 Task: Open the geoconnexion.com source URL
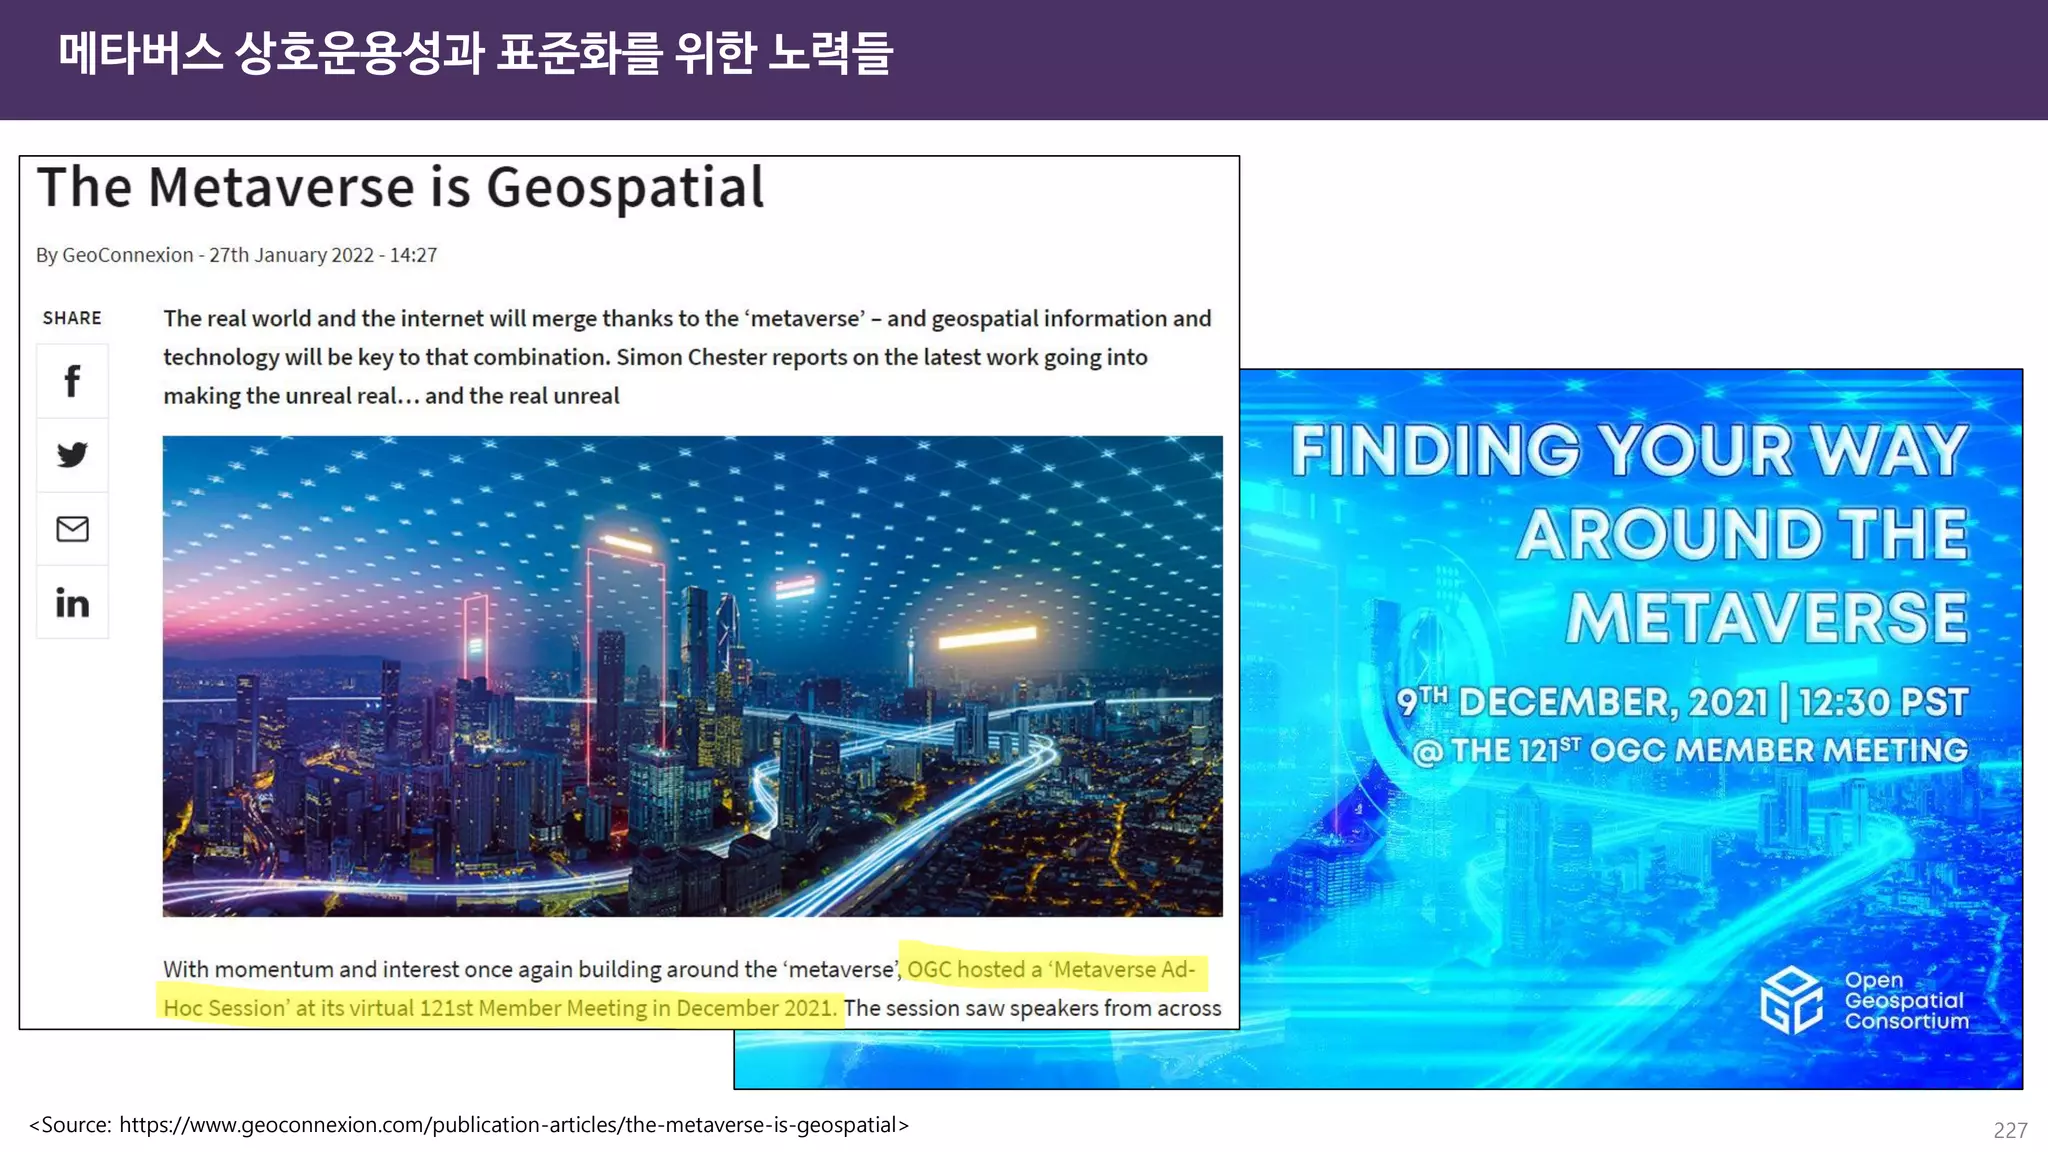click(514, 1125)
